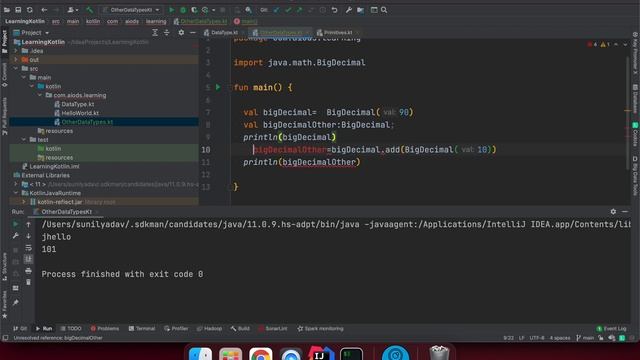Viewport: 640px width, 360px height.
Task: Click the Run panel up-arrow stack trace icon
Action: click(28, 224)
